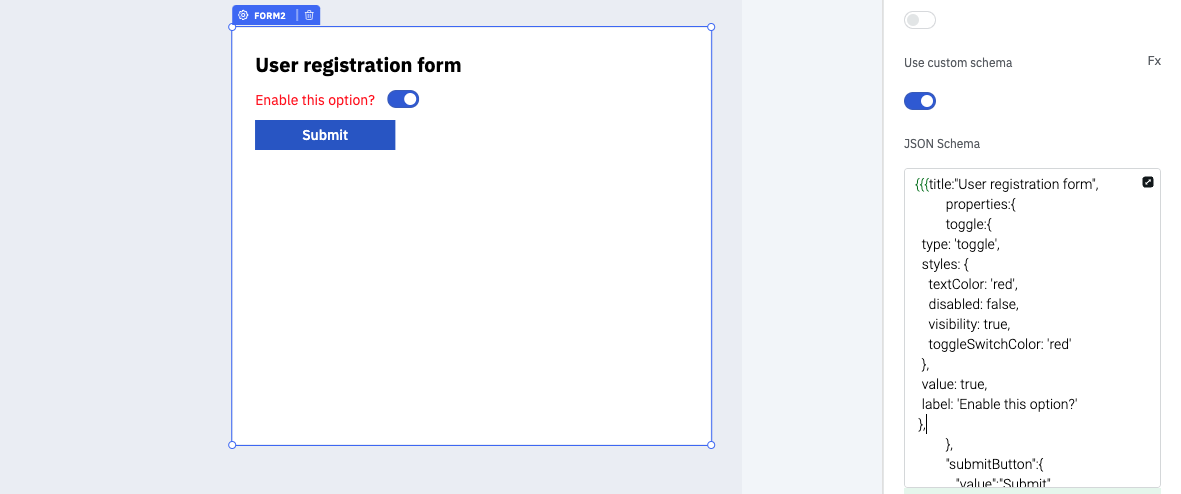Viewport: 1181px width, 494px height.
Task: Click the 'Use custom schema' label
Action: [958, 63]
